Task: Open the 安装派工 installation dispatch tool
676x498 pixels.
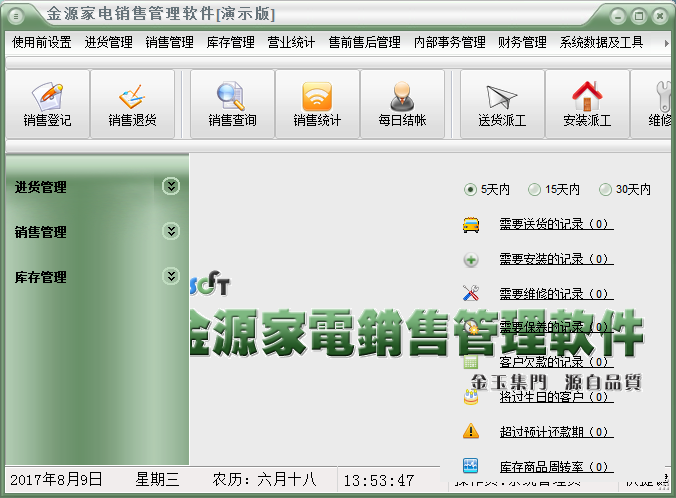Action: click(x=587, y=104)
